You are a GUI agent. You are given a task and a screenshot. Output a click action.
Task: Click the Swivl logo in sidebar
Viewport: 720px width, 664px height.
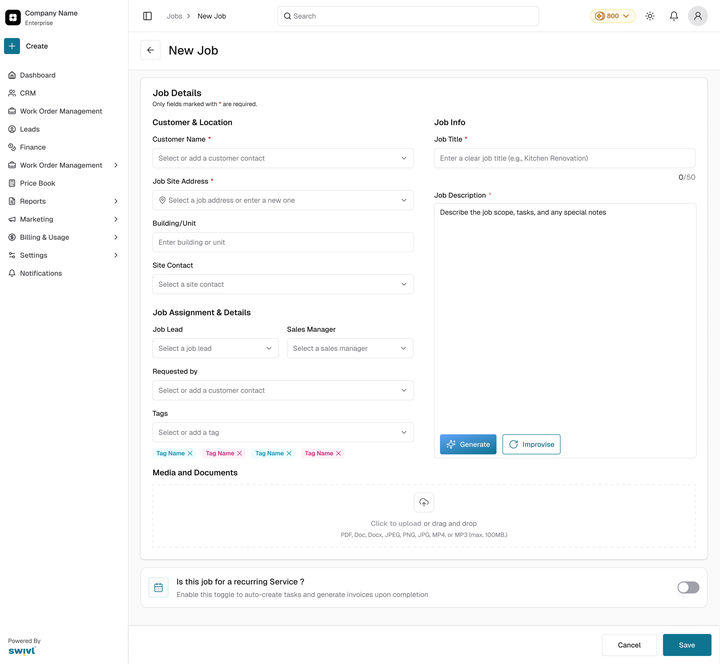coord(22,651)
